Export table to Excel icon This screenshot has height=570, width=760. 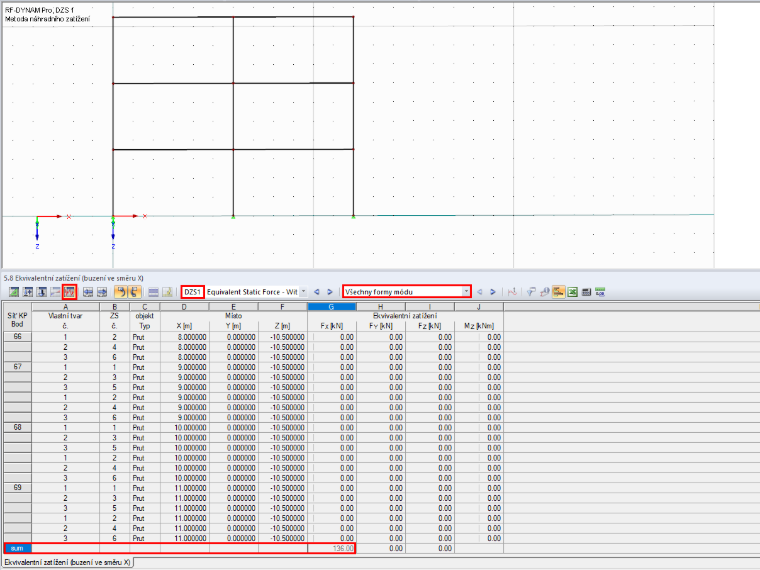(572, 292)
